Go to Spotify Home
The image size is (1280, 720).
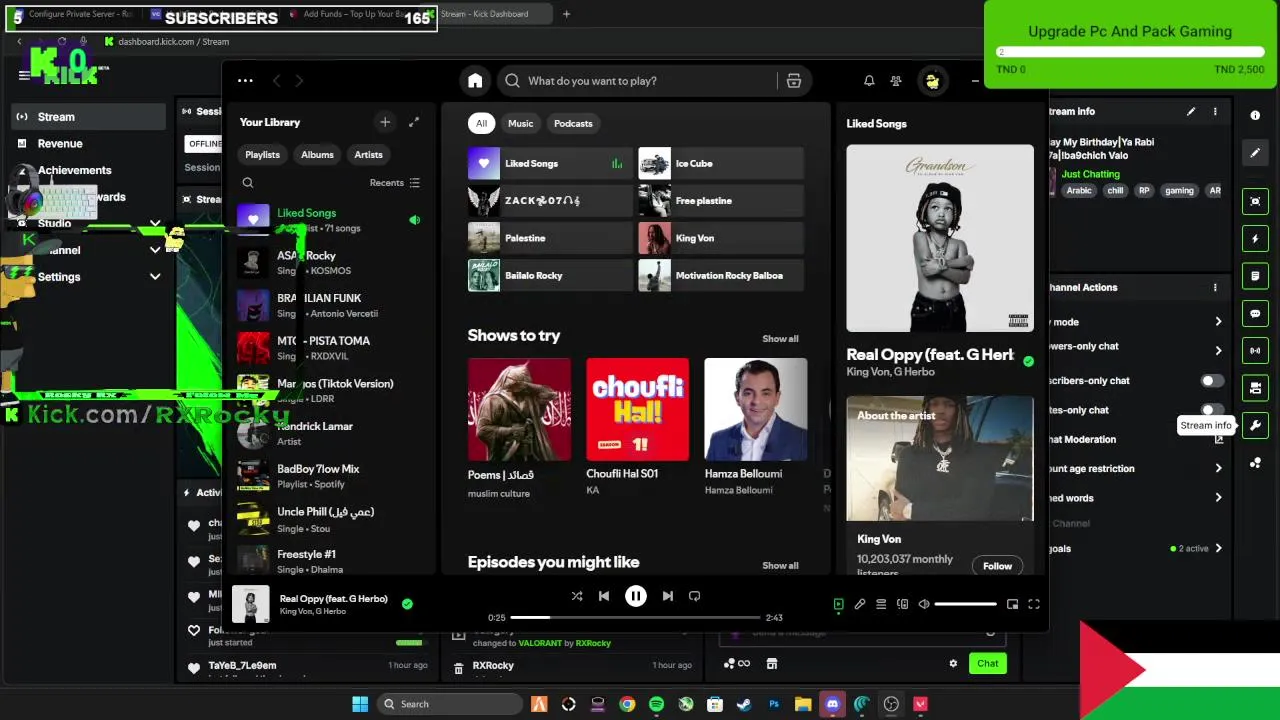click(x=475, y=81)
